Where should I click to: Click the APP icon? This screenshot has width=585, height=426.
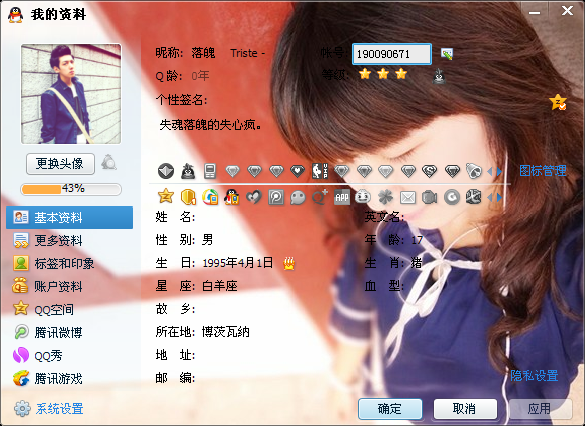tap(342, 197)
